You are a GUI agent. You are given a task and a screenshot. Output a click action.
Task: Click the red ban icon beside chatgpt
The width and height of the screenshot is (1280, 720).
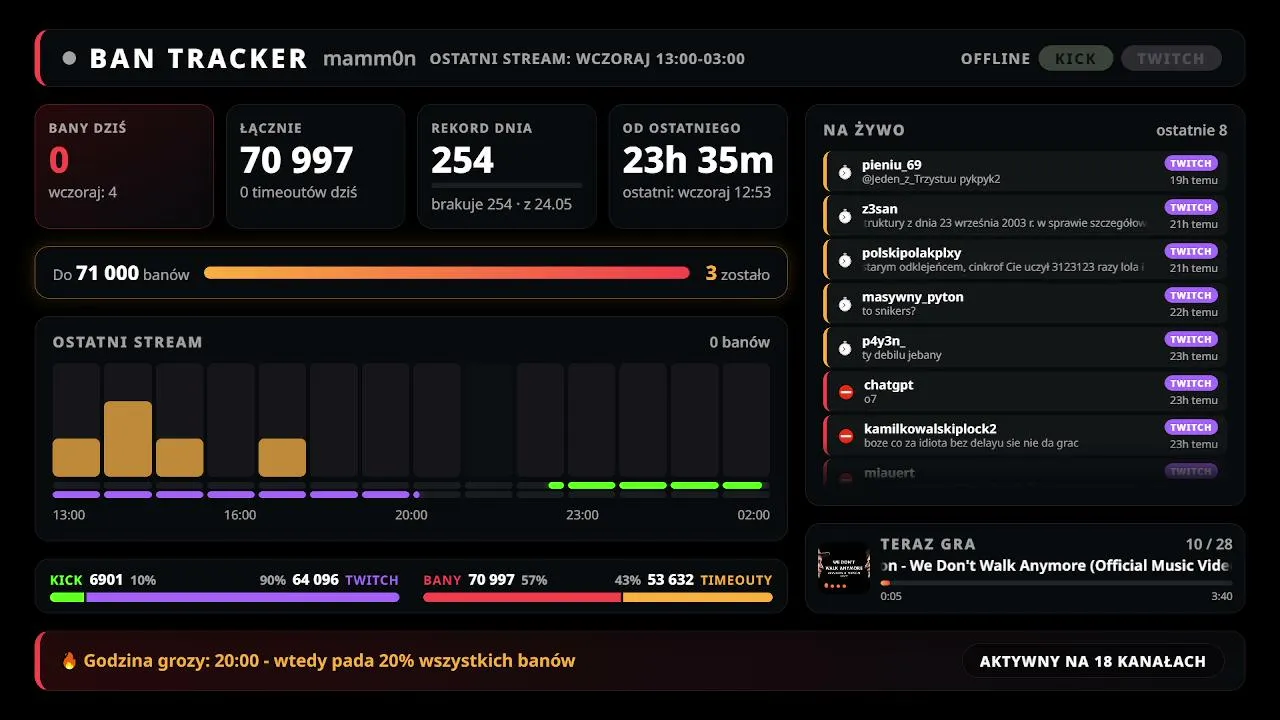[846, 392]
